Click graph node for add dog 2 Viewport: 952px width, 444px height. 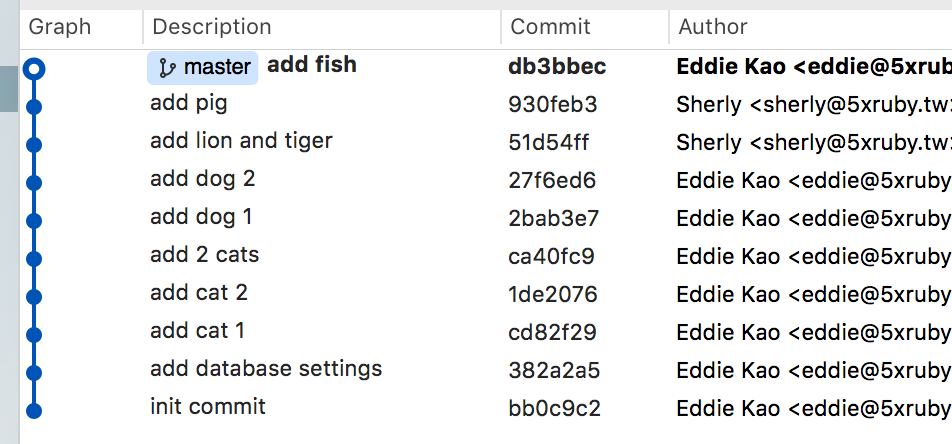(35, 182)
